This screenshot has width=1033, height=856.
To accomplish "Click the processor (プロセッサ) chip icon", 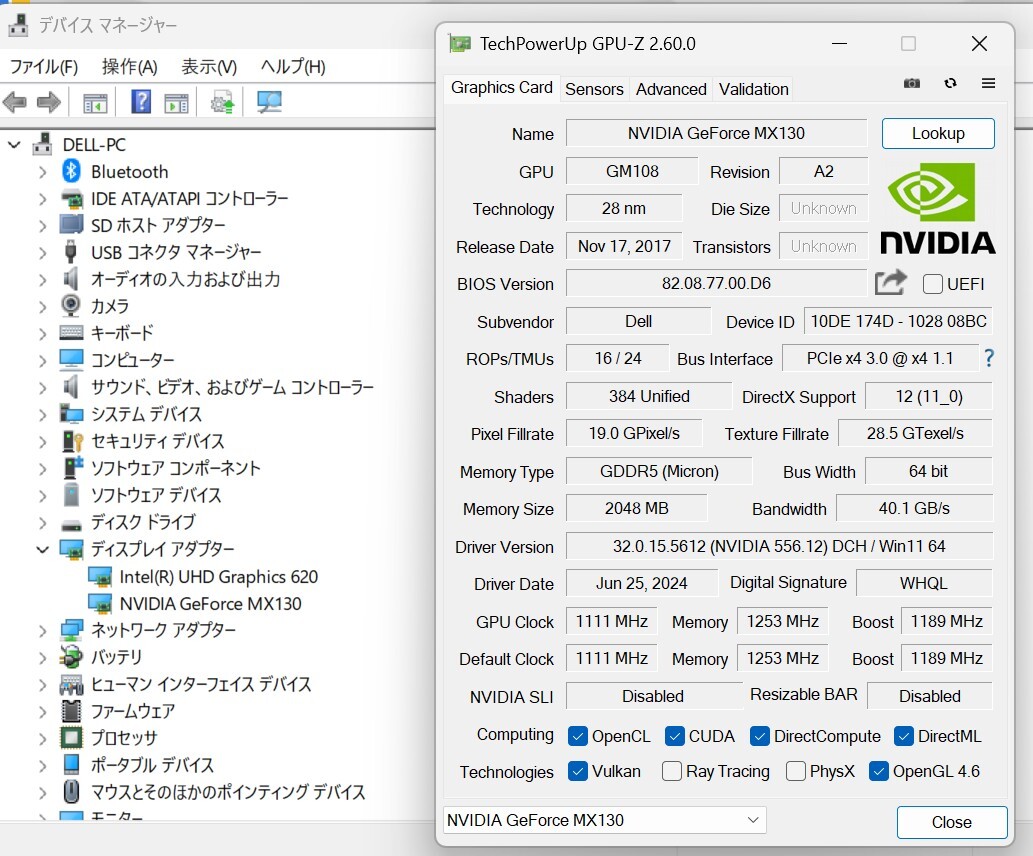I will (x=71, y=738).
